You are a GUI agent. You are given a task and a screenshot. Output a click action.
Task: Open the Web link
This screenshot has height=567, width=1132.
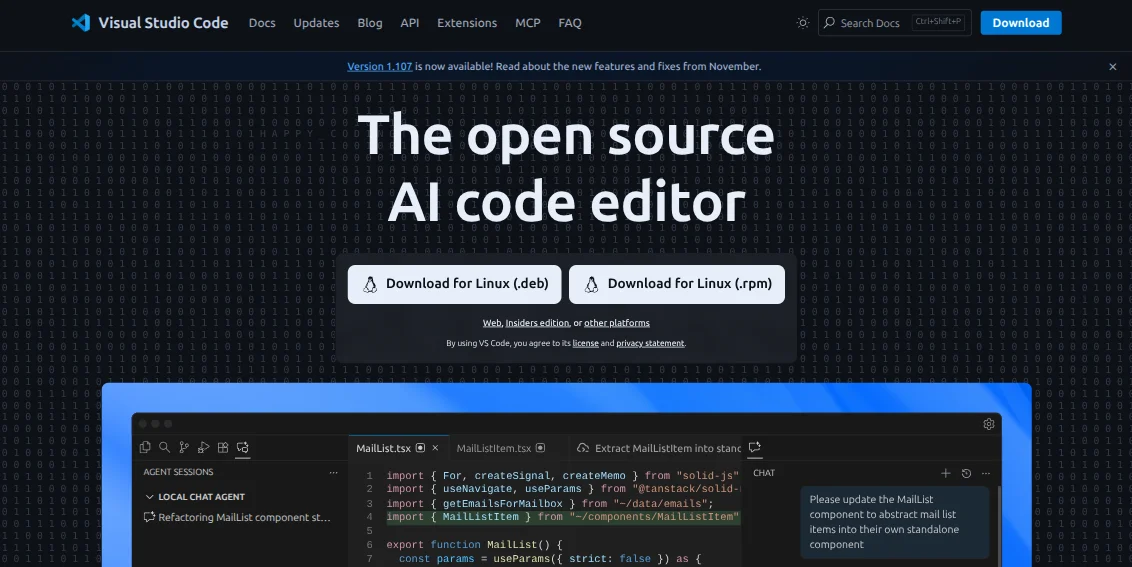coord(492,323)
